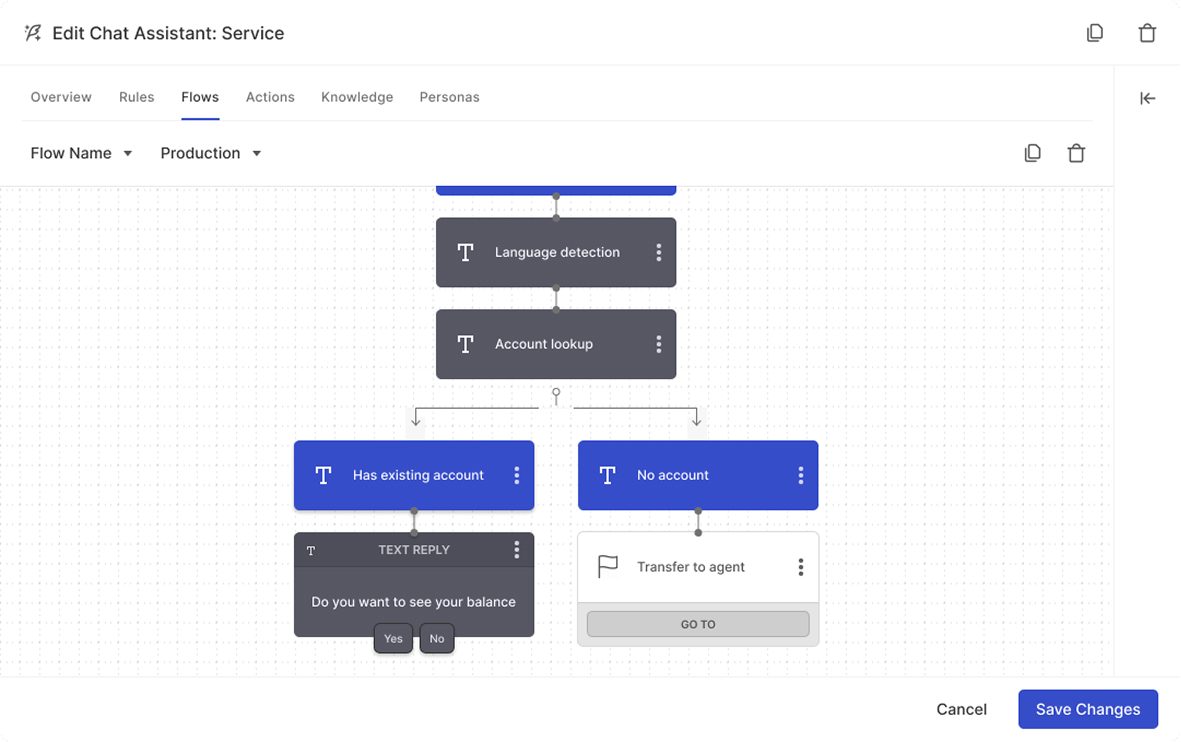Open Account lookup node options menu
The image size is (1181, 742).
click(659, 344)
